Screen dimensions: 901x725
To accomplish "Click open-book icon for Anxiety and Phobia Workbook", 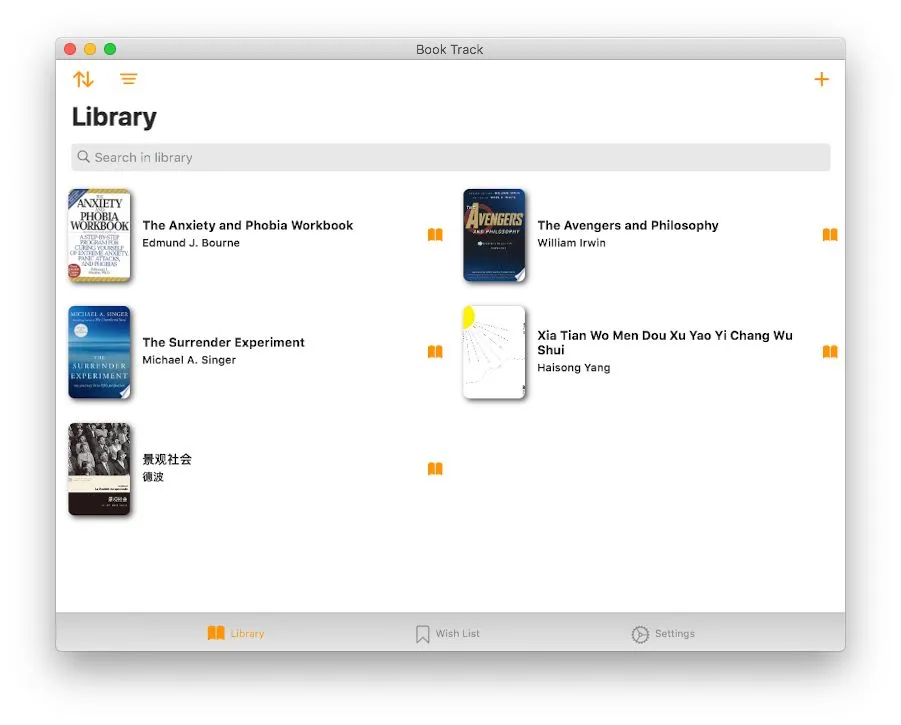I will click(x=435, y=234).
